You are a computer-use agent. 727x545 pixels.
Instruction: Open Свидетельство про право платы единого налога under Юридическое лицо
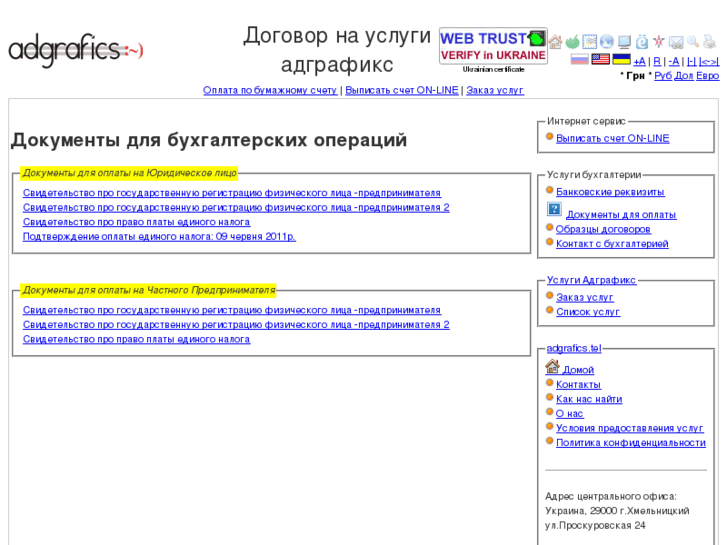[x=136, y=222]
